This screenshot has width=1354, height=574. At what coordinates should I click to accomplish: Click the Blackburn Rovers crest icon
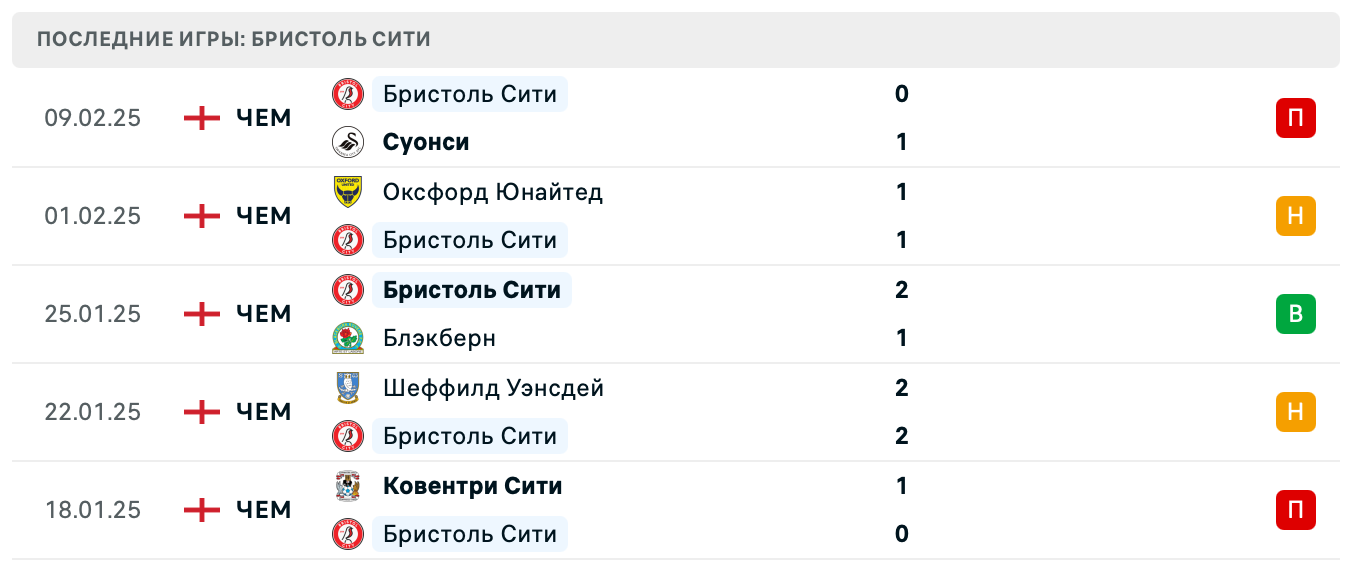[348, 339]
